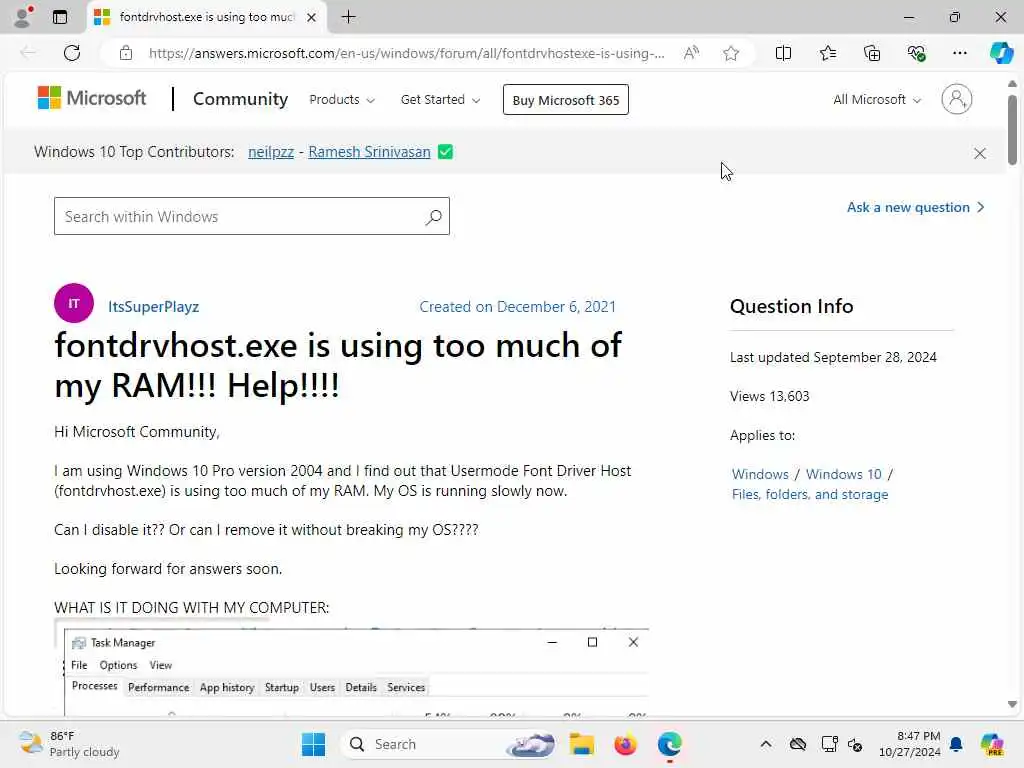Click the Last updated September 28, 2024 text
1024x768 pixels.
[x=833, y=357]
